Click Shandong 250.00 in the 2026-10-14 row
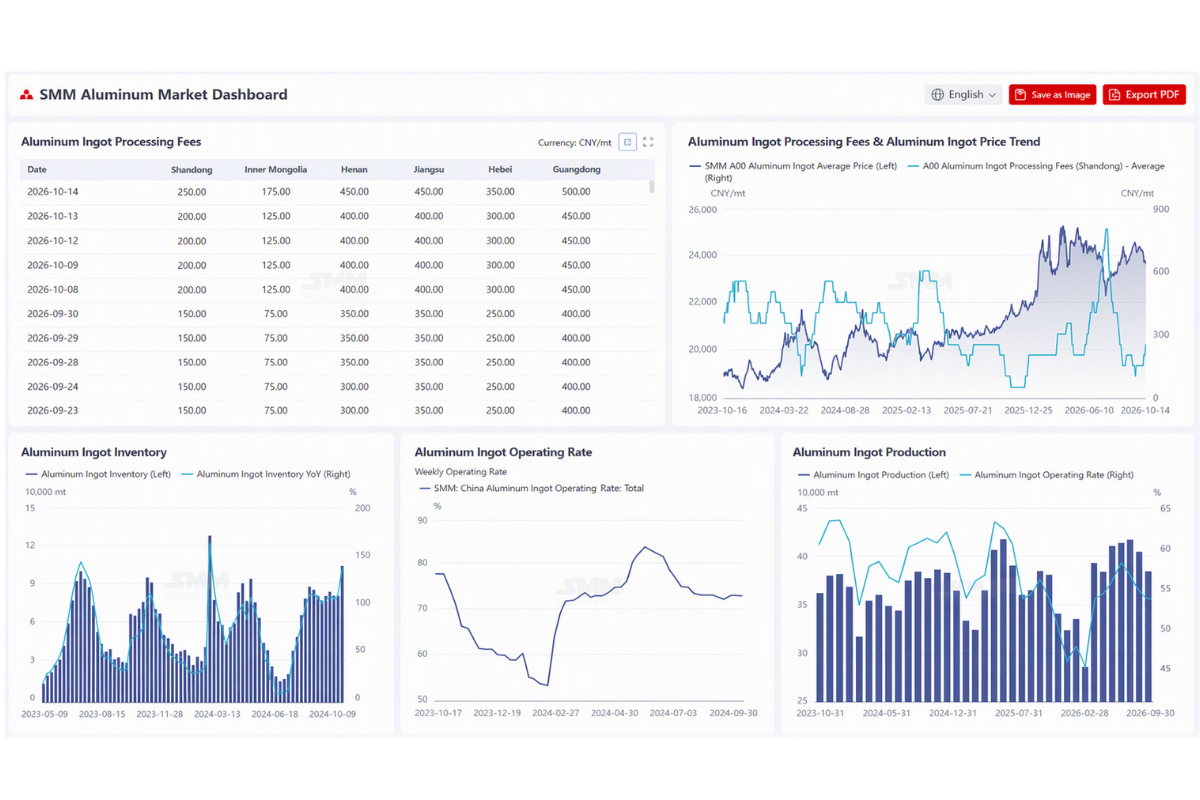The width and height of the screenshot is (1200, 800). click(x=192, y=191)
